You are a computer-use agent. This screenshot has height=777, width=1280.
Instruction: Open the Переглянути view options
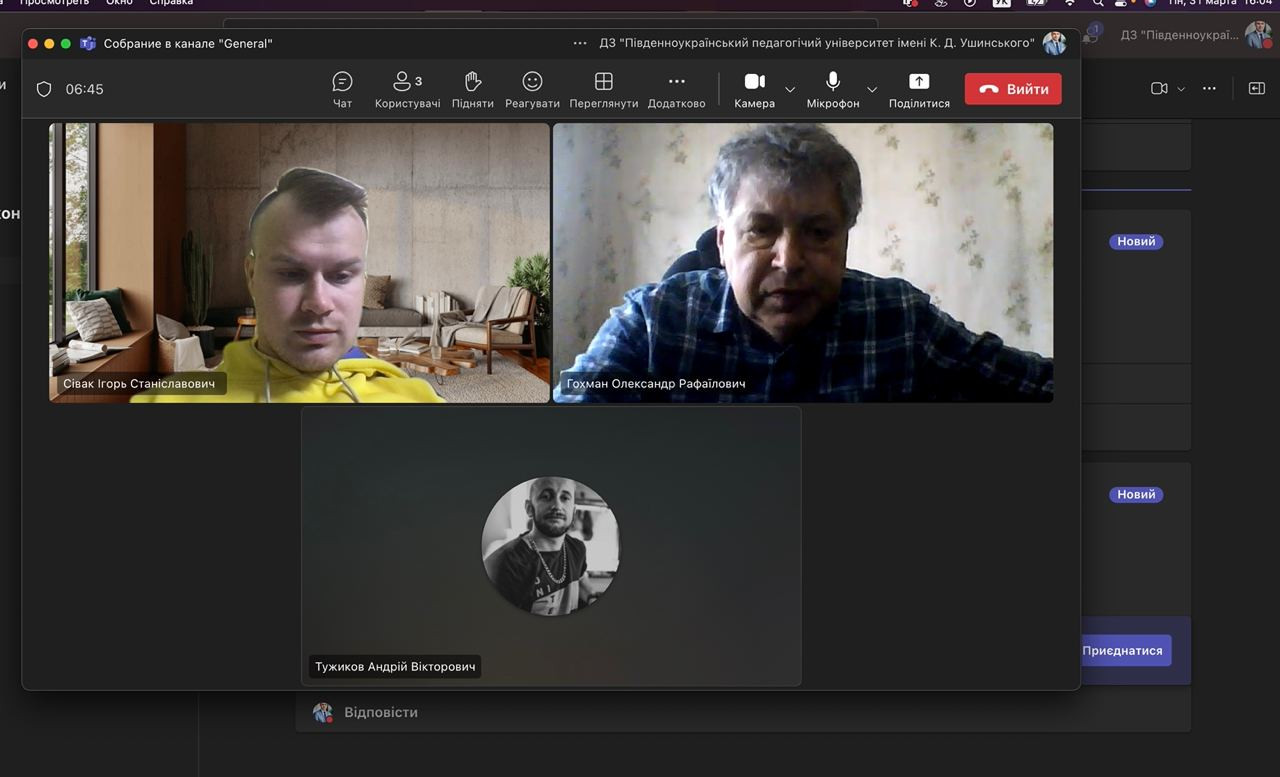[603, 89]
